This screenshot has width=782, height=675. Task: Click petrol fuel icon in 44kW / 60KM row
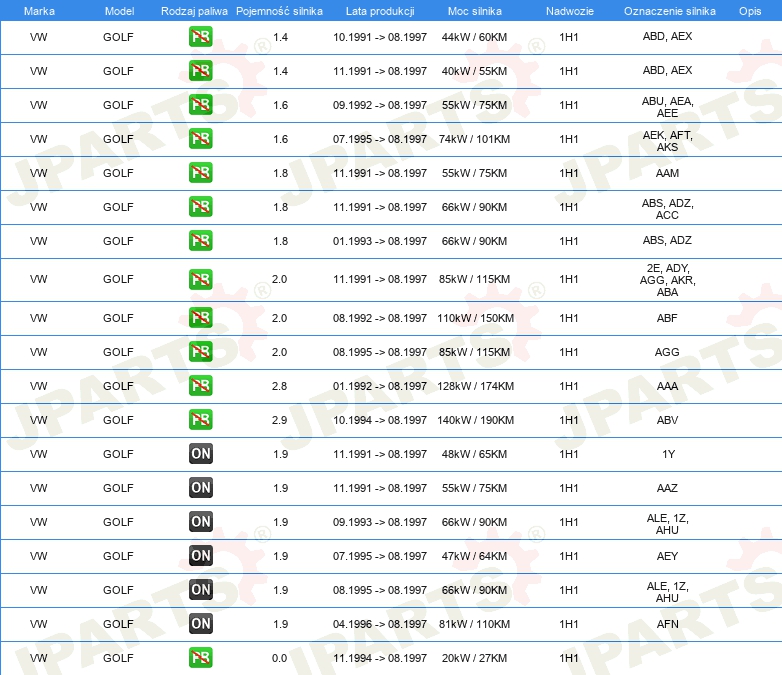(x=200, y=36)
